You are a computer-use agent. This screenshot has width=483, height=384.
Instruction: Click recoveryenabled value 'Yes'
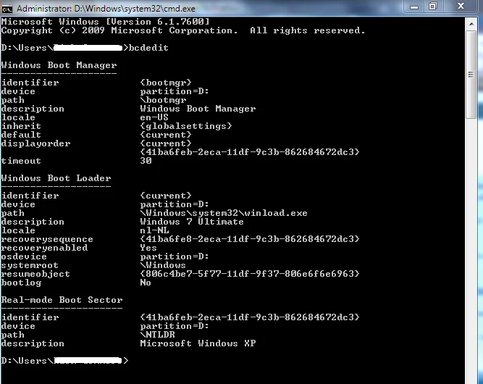[148, 248]
